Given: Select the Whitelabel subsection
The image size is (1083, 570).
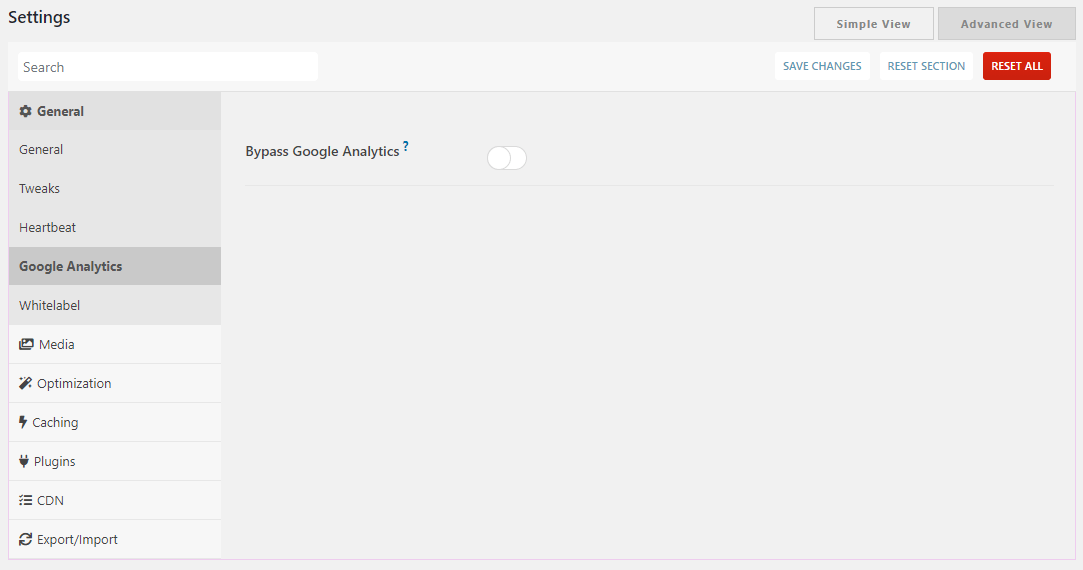Looking at the screenshot, I should point(50,305).
